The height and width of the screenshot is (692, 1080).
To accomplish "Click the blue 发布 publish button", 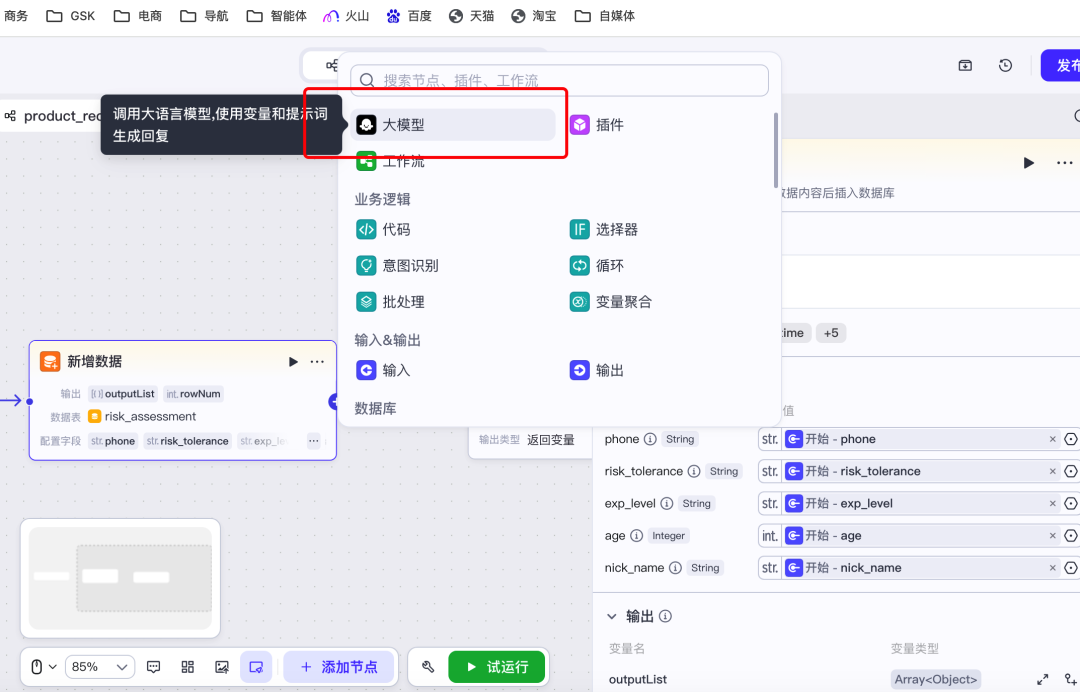I will pyautogui.click(x=1061, y=65).
